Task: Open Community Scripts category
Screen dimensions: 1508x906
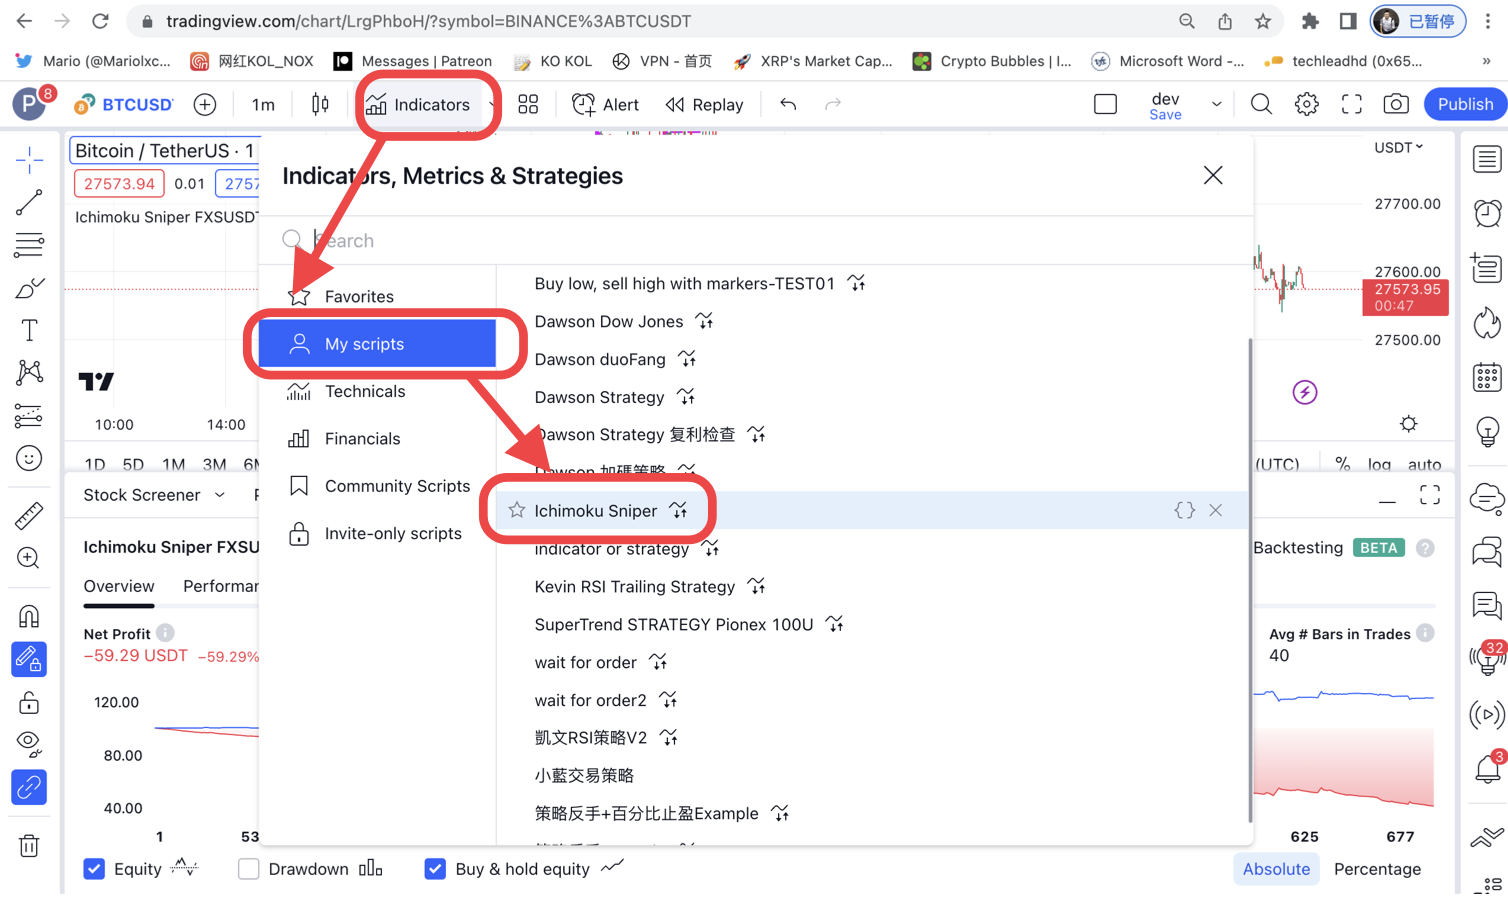Action: point(397,486)
